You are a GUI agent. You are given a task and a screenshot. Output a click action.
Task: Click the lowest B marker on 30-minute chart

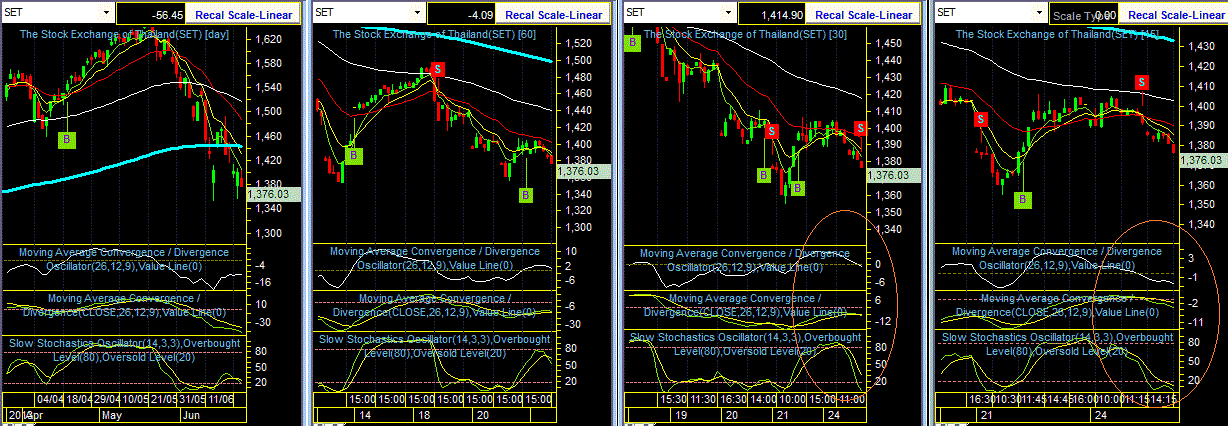797,188
